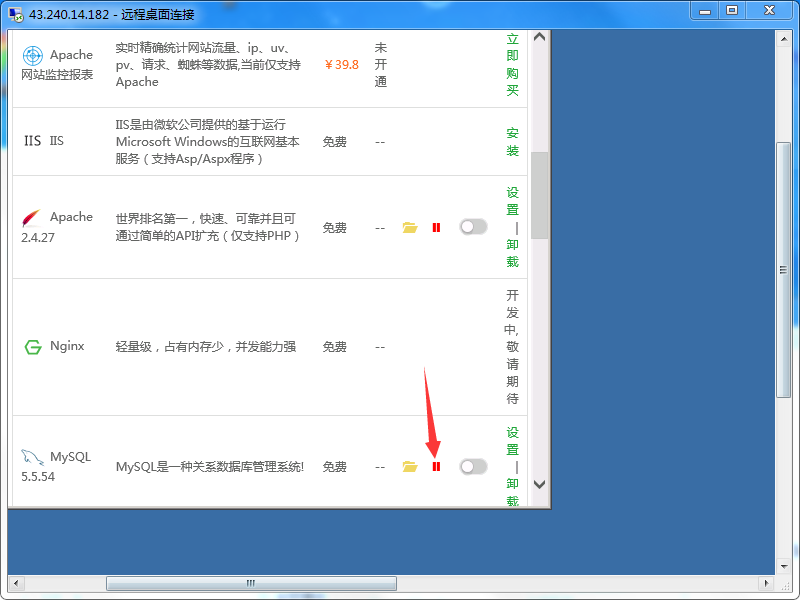800x600 pixels.
Task: Click the horizontal scrollbar right arrow
Action: [766, 583]
